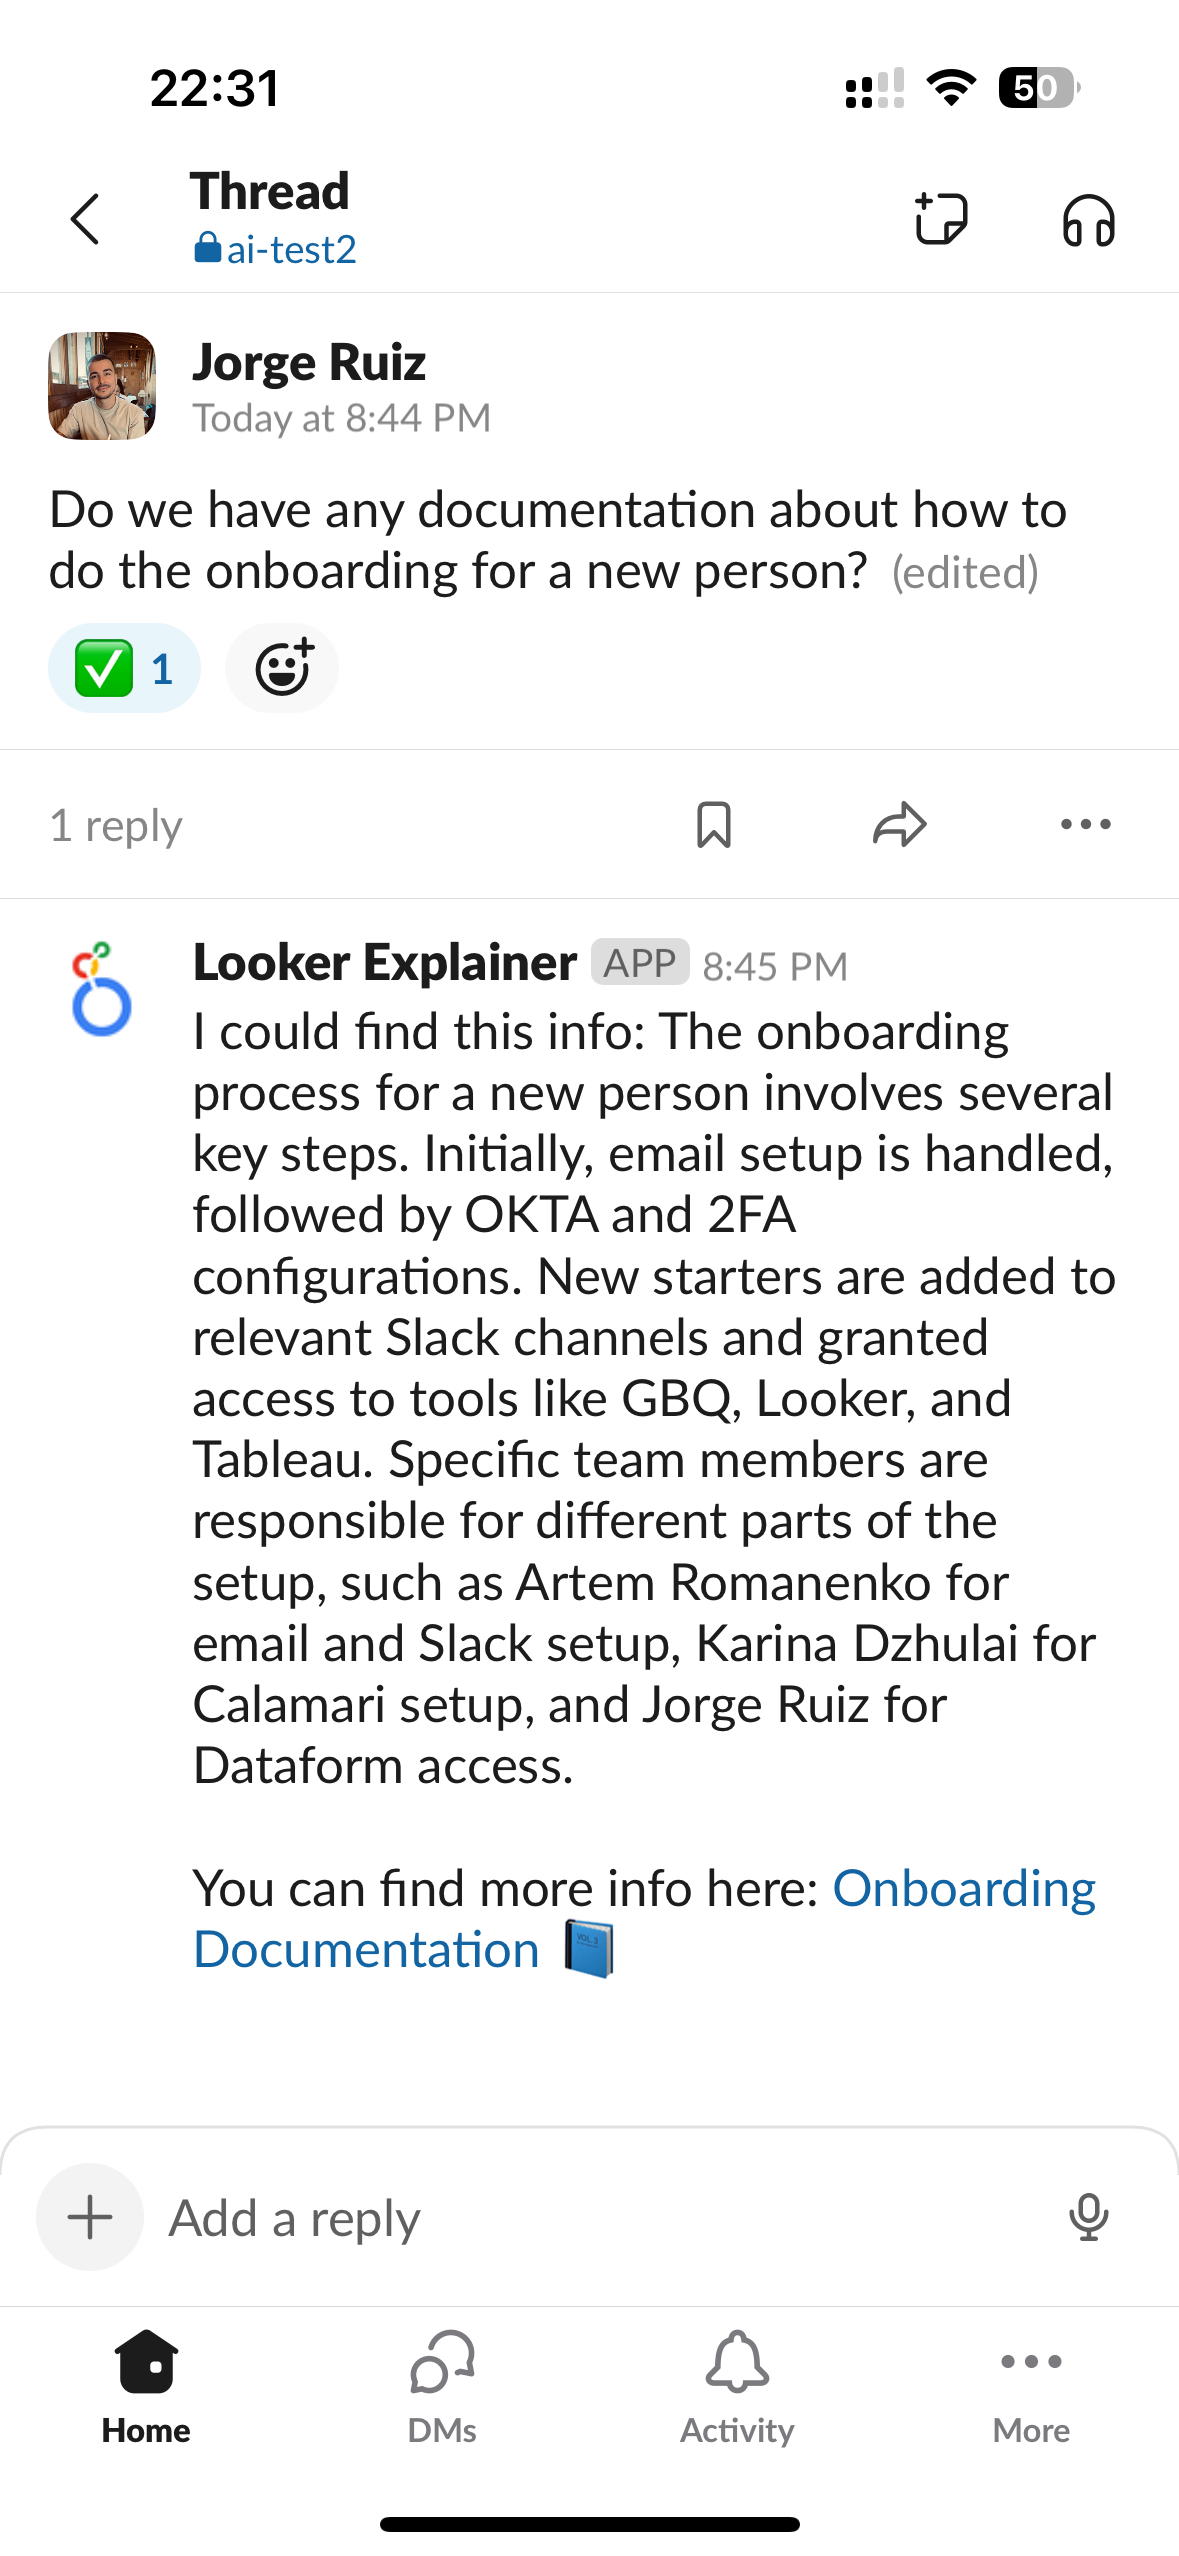Switch to the Home tab
Viewport: 1179px width, 2556px height.
pyautogui.click(x=146, y=2388)
